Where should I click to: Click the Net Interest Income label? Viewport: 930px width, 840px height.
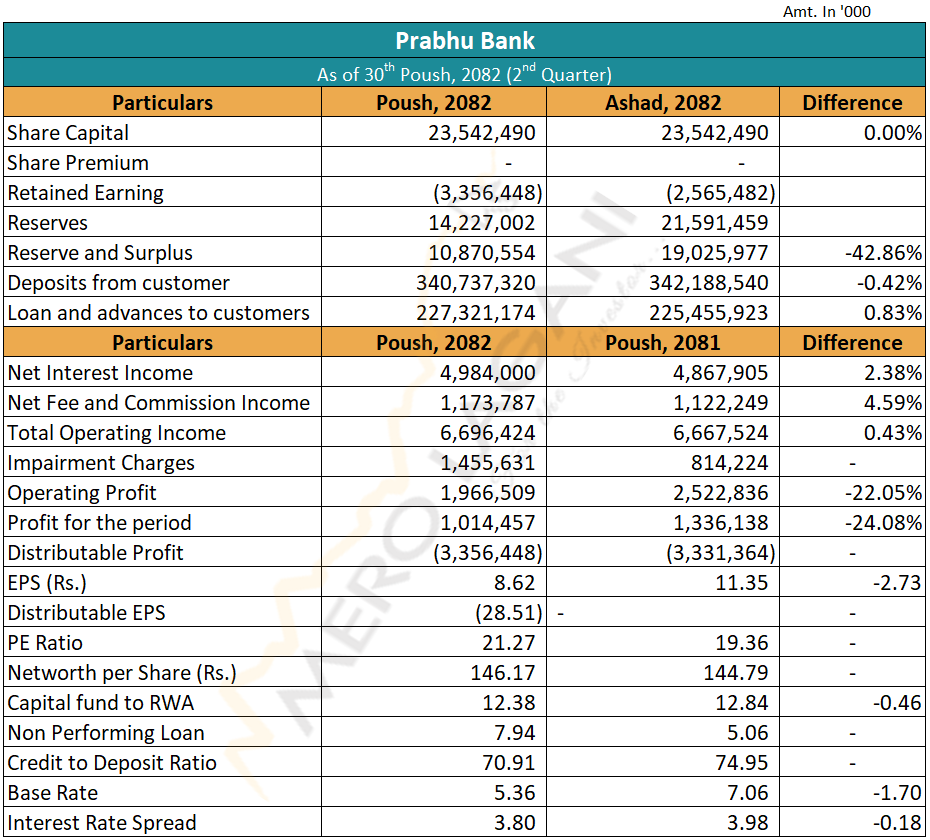click(100, 373)
